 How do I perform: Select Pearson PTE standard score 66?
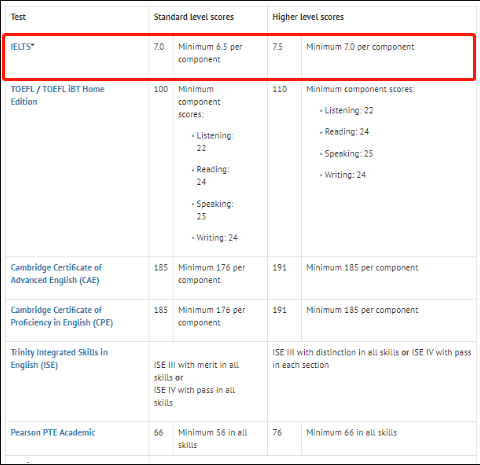pyautogui.click(x=158, y=432)
